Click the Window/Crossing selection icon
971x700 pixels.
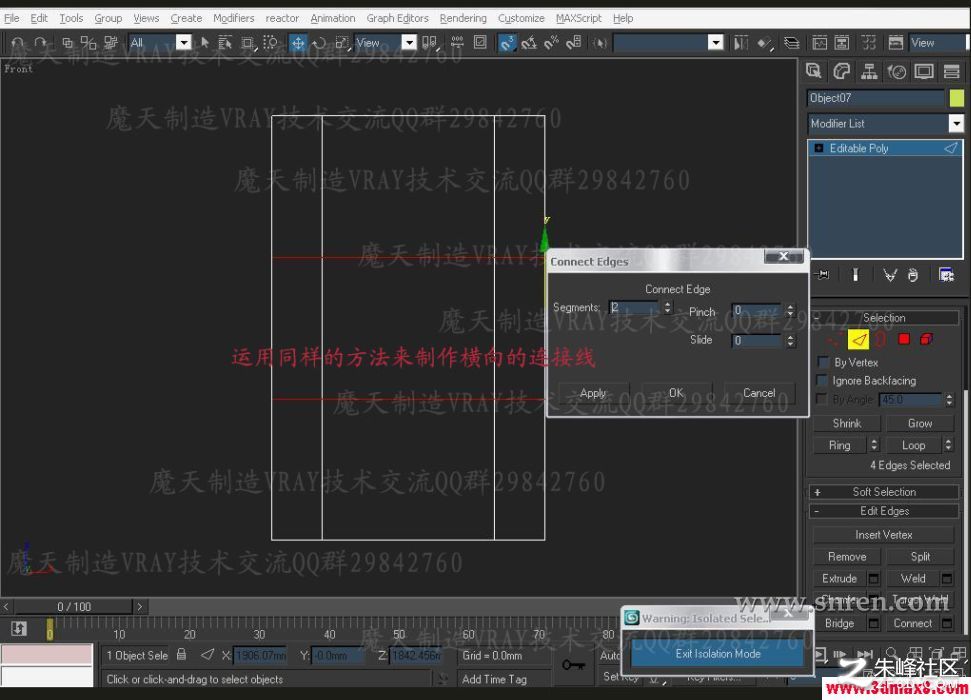click(270, 43)
